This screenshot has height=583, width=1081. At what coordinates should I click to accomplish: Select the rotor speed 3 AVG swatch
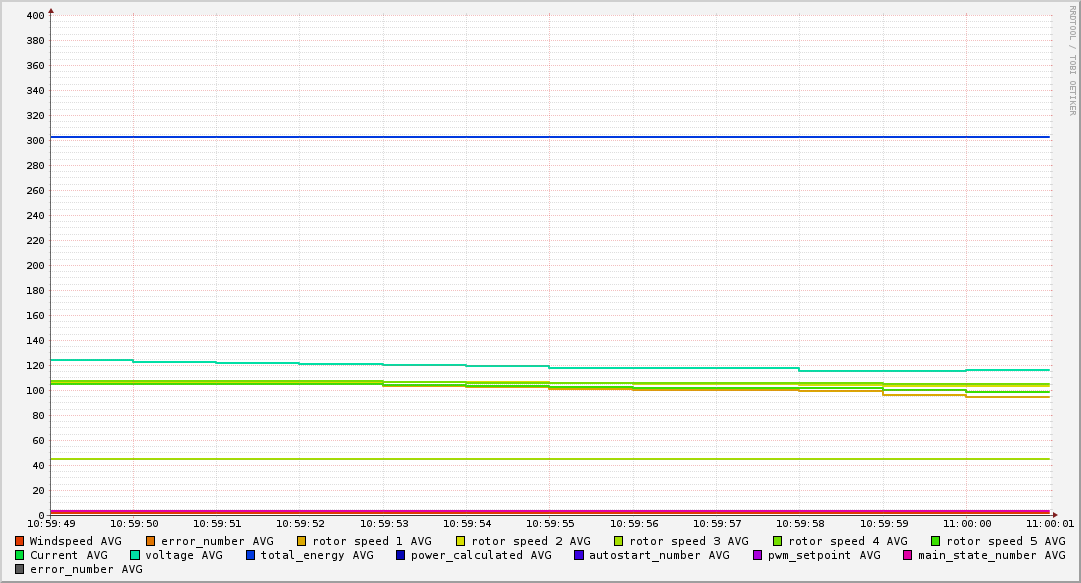(619, 541)
